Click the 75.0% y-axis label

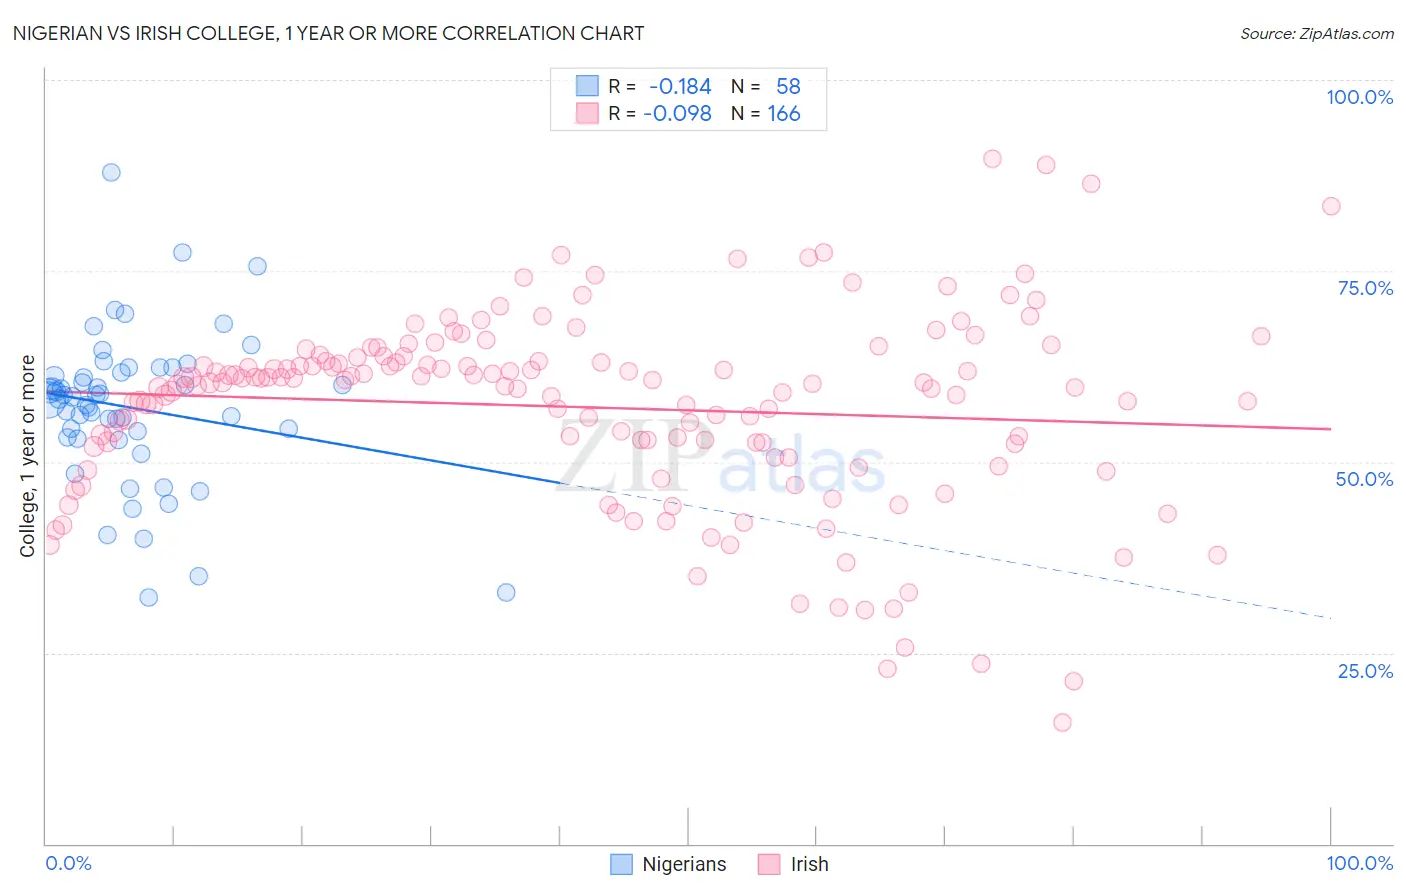[1364, 288]
